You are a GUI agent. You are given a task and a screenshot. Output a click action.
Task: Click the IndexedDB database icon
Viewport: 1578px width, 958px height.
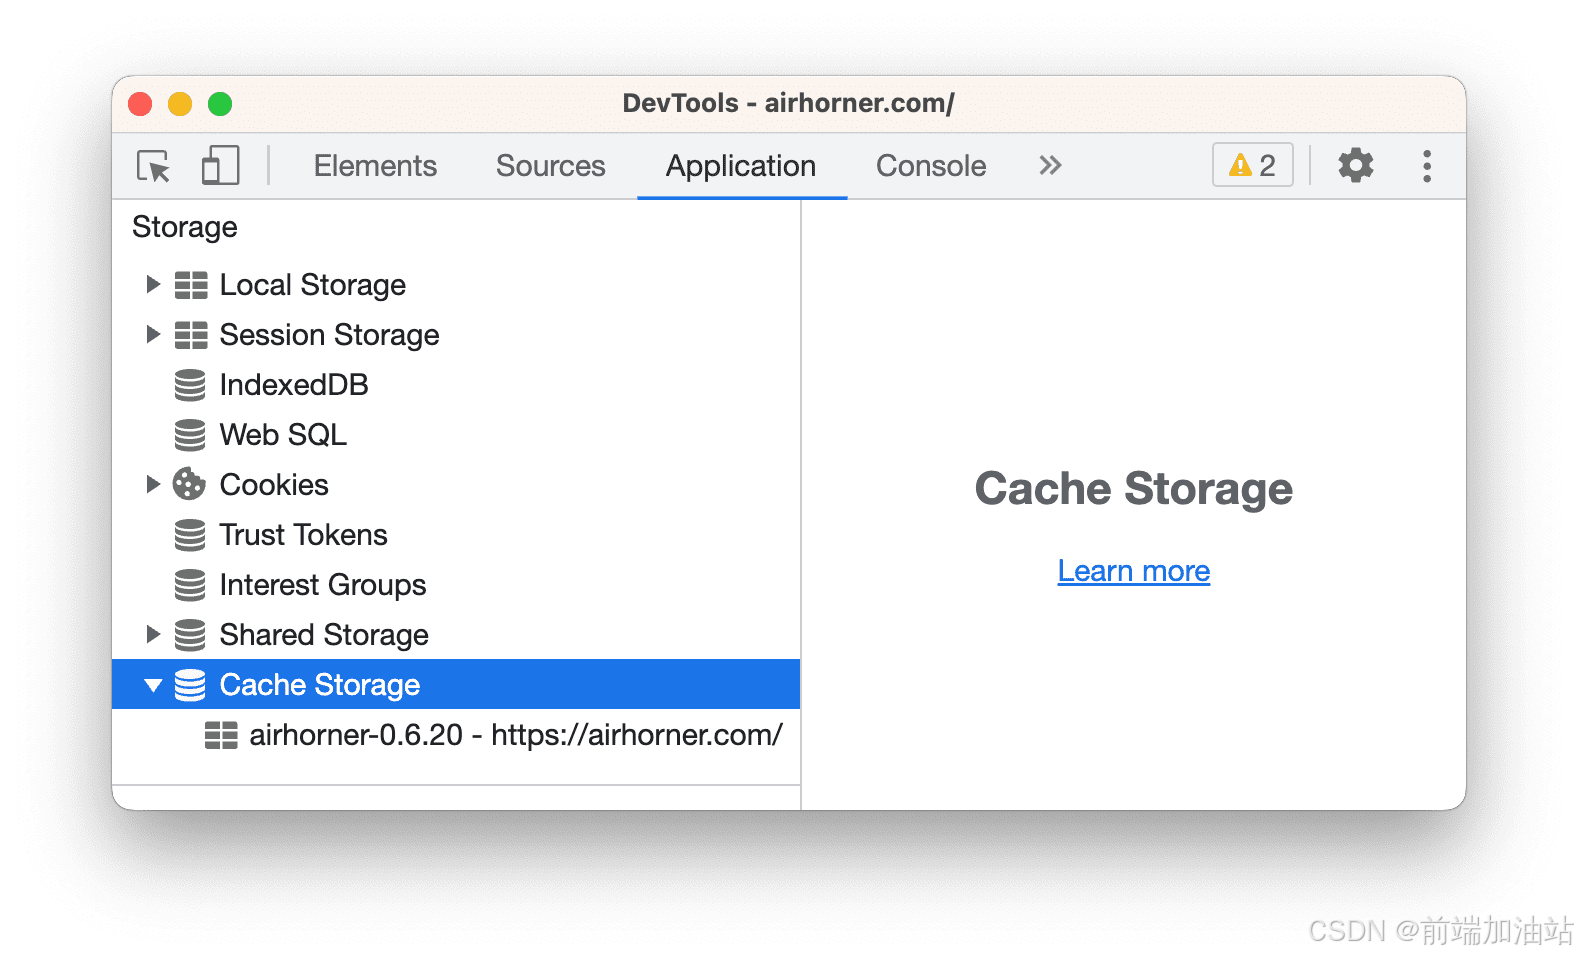pos(189,385)
